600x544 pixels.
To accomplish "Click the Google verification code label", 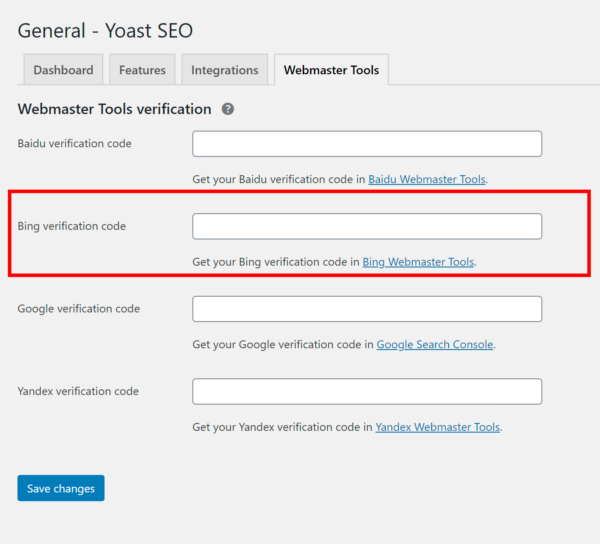I will 79,309.
